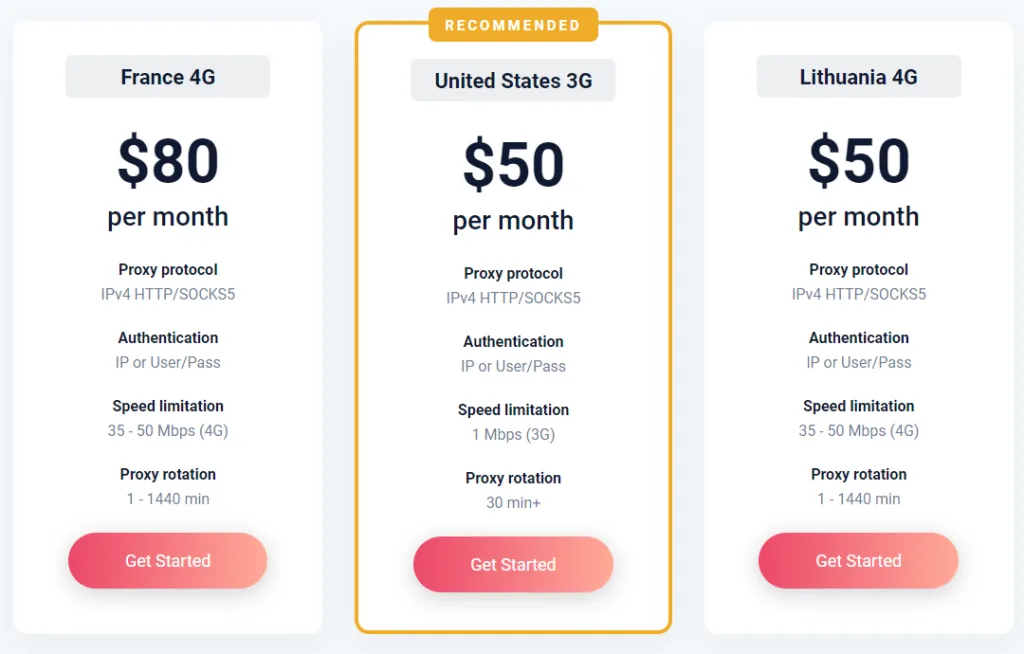Click Authentication heading in the United States card

coord(513,341)
